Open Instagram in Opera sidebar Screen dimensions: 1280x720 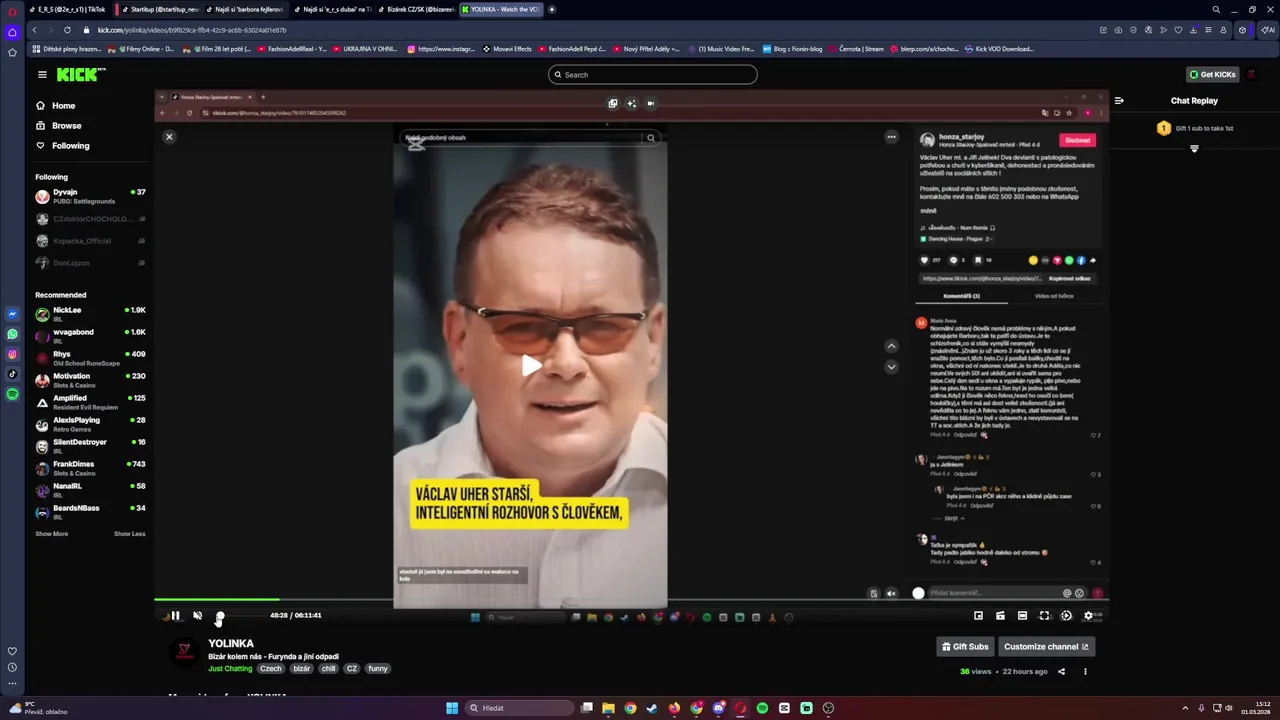coord(12,354)
